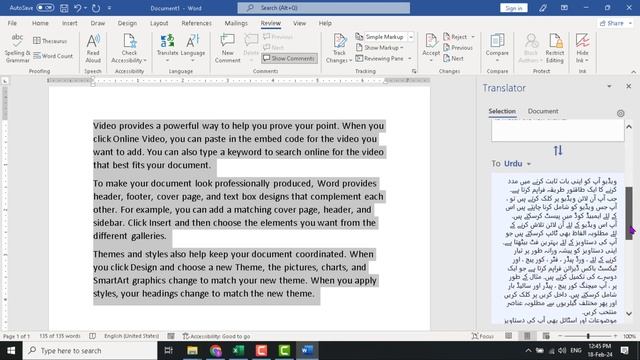640x360 pixels.
Task: Click English (United States) language status
Action: click(x=131, y=336)
